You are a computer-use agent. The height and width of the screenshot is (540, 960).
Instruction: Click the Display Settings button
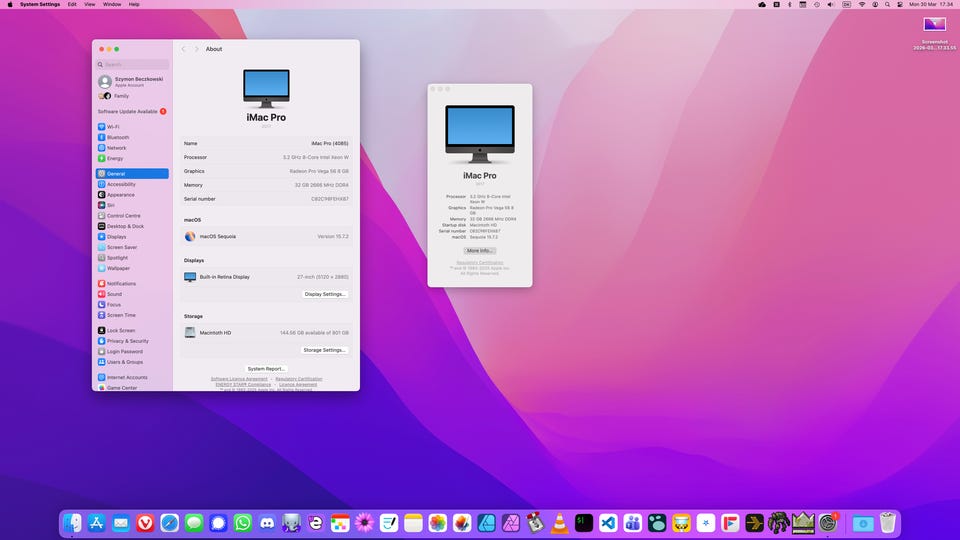point(325,294)
